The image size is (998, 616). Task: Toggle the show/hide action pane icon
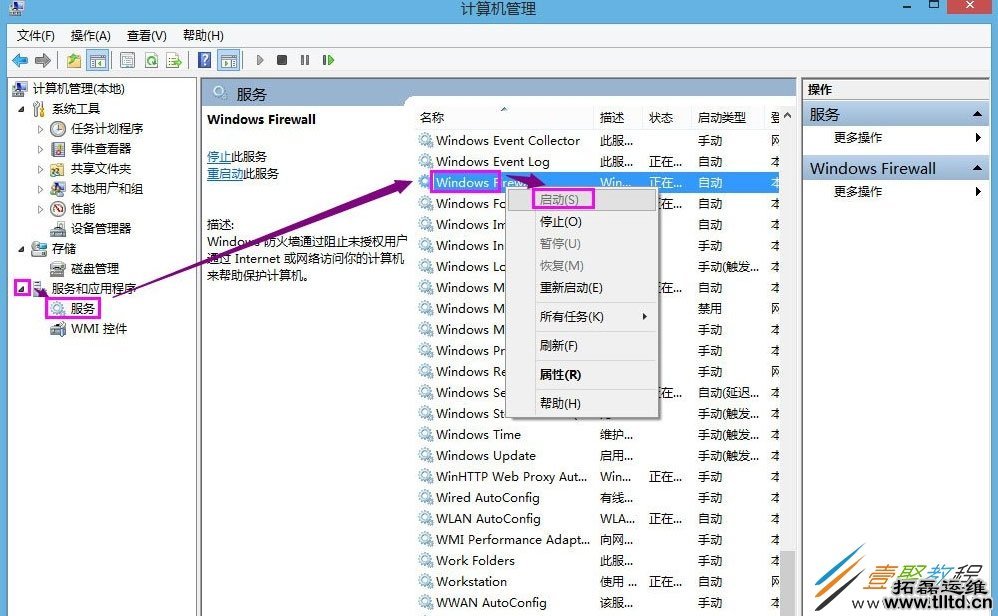[x=228, y=60]
